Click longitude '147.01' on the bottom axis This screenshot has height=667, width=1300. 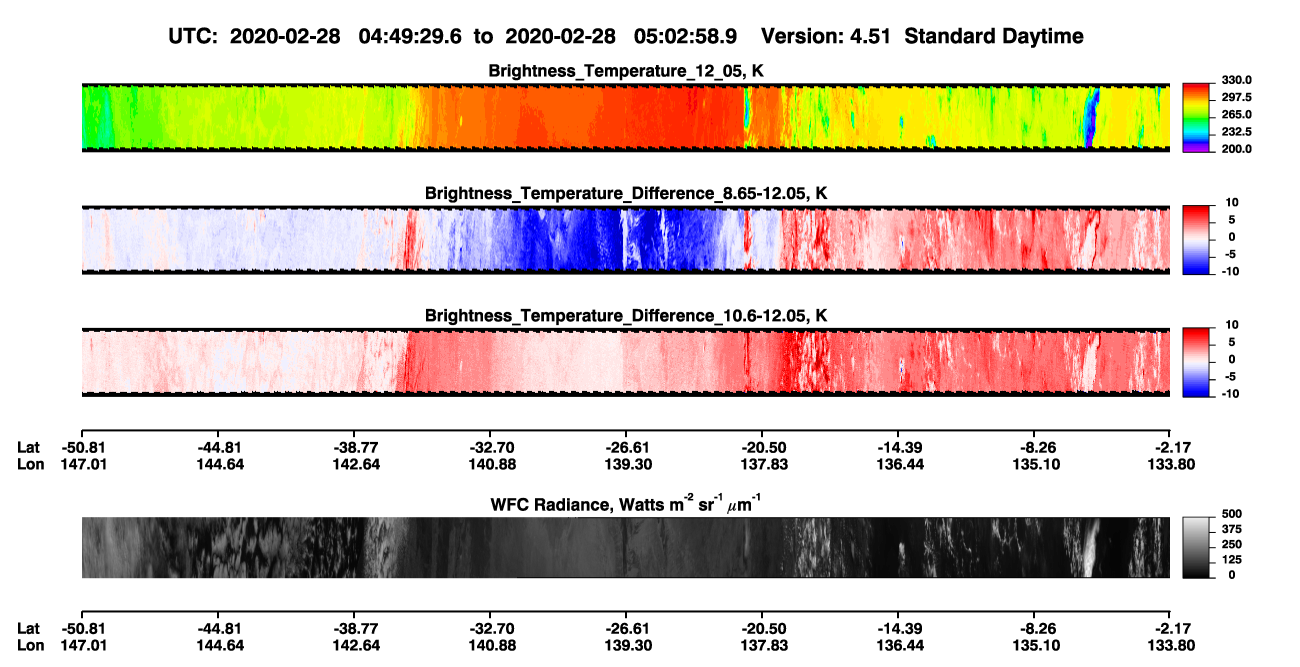pos(84,644)
